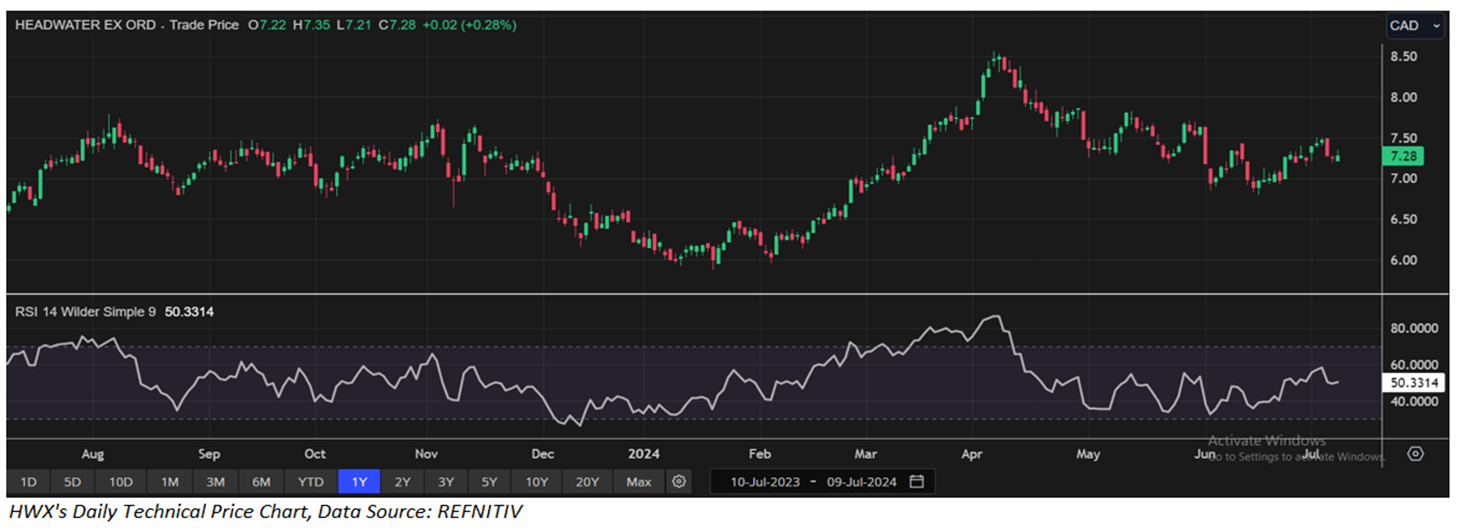Toggle the active 1Y range button
Screen dimensions: 1457x531
click(359, 482)
